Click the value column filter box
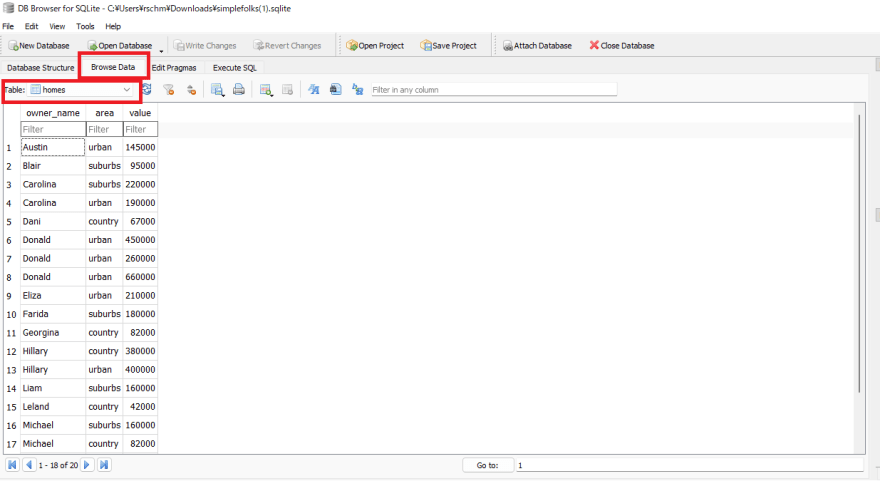The height and width of the screenshot is (481, 880). [x=140, y=129]
